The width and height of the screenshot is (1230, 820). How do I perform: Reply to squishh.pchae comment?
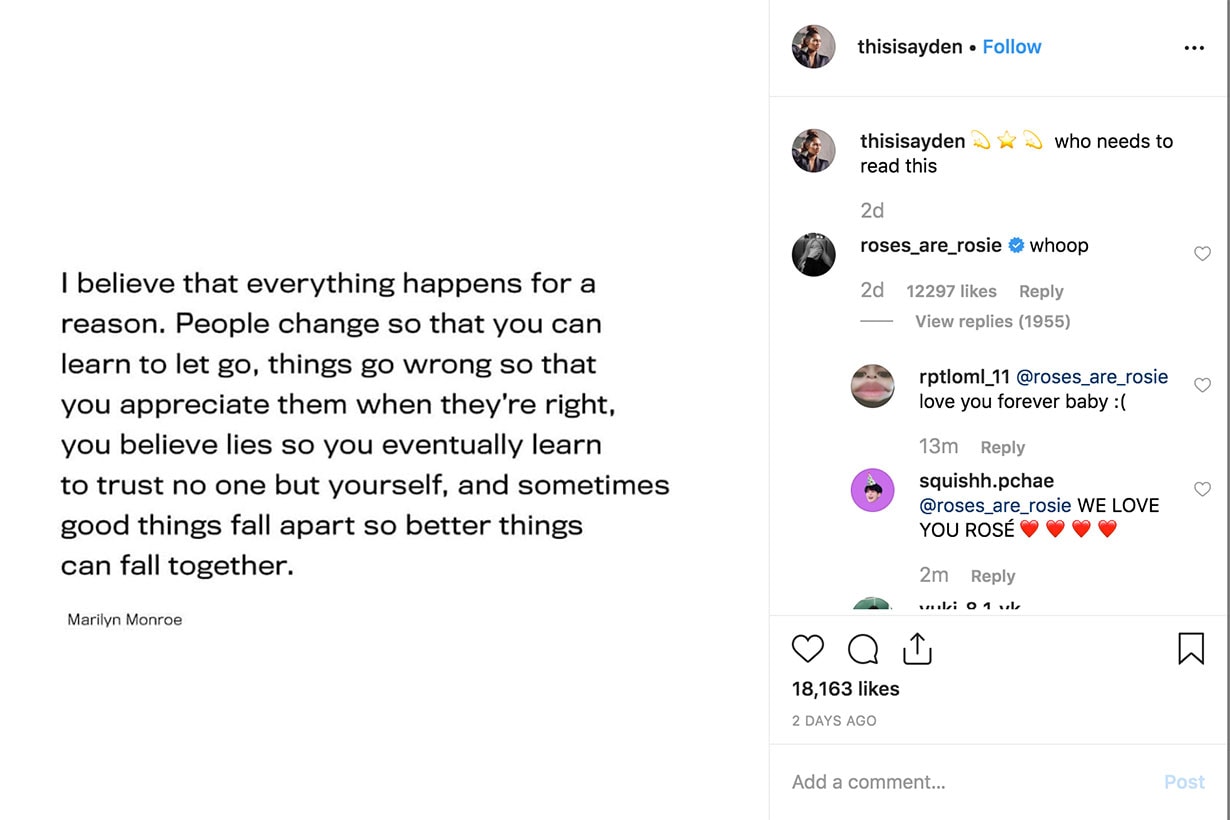point(992,576)
